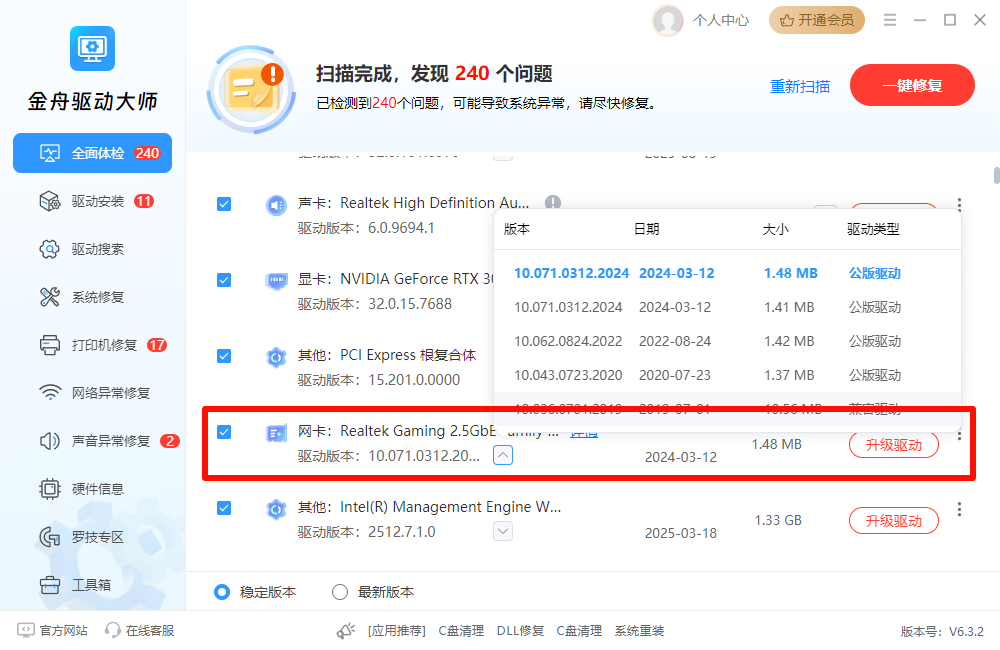1000x650 pixels.
Task: Click the 重新扫描 link
Action: (800, 86)
